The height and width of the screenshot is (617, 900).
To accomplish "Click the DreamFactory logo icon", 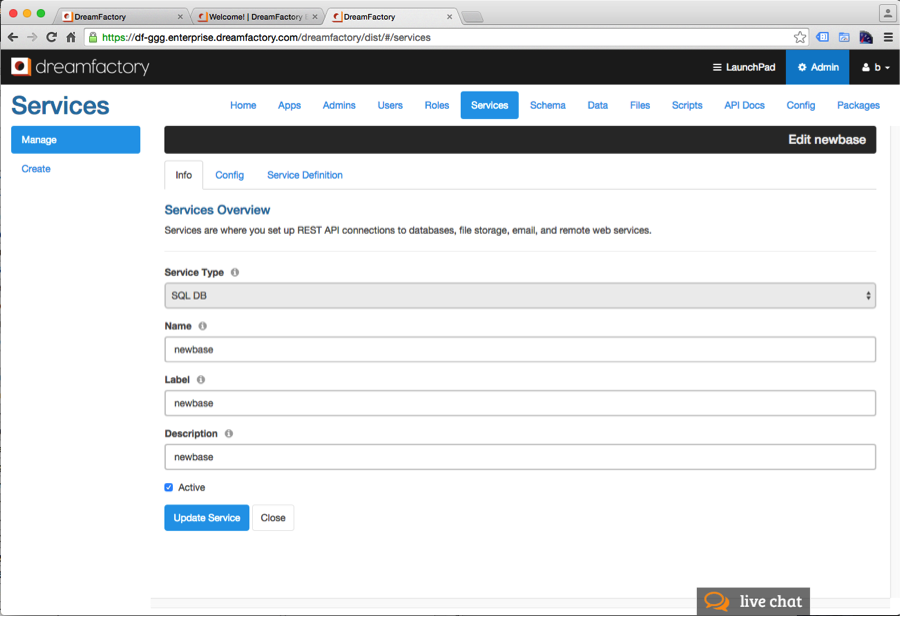I will (21, 67).
